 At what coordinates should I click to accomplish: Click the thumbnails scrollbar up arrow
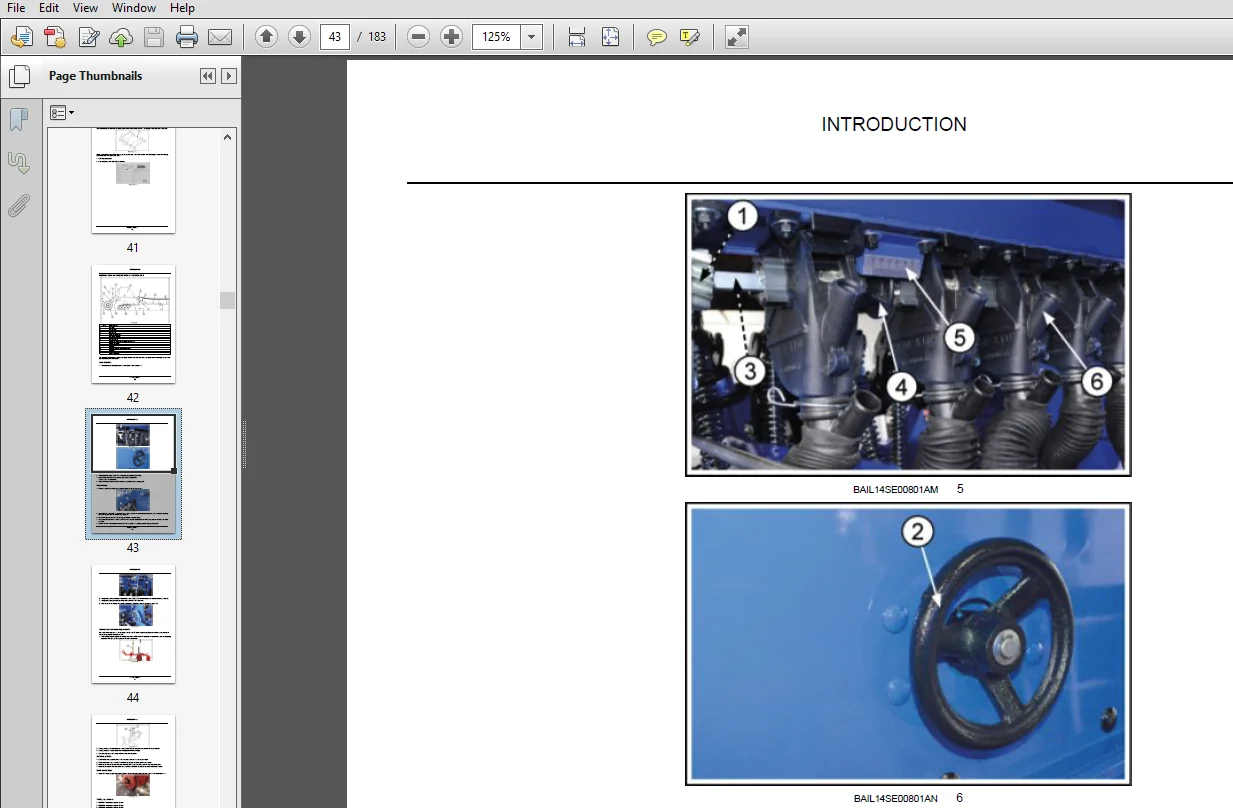click(228, 137)
